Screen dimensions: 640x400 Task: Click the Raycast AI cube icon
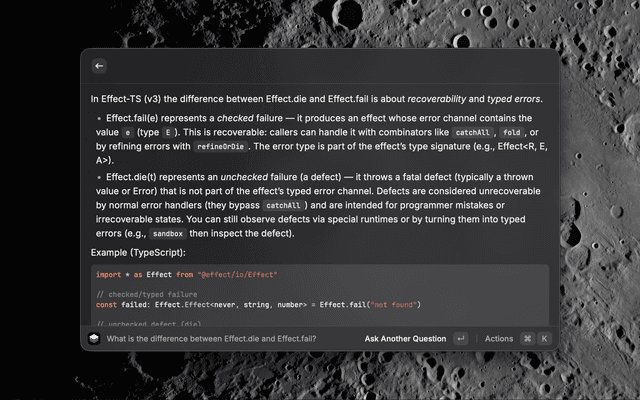coord(94,338)
